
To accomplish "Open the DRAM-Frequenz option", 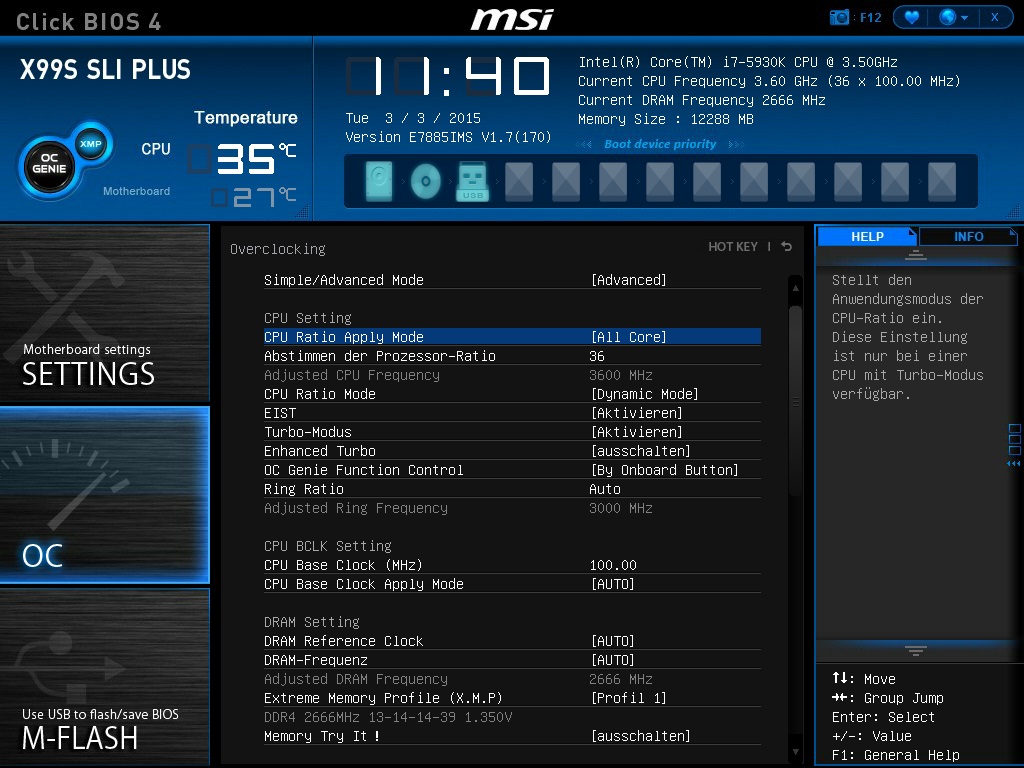I will [x=512, y=660].
